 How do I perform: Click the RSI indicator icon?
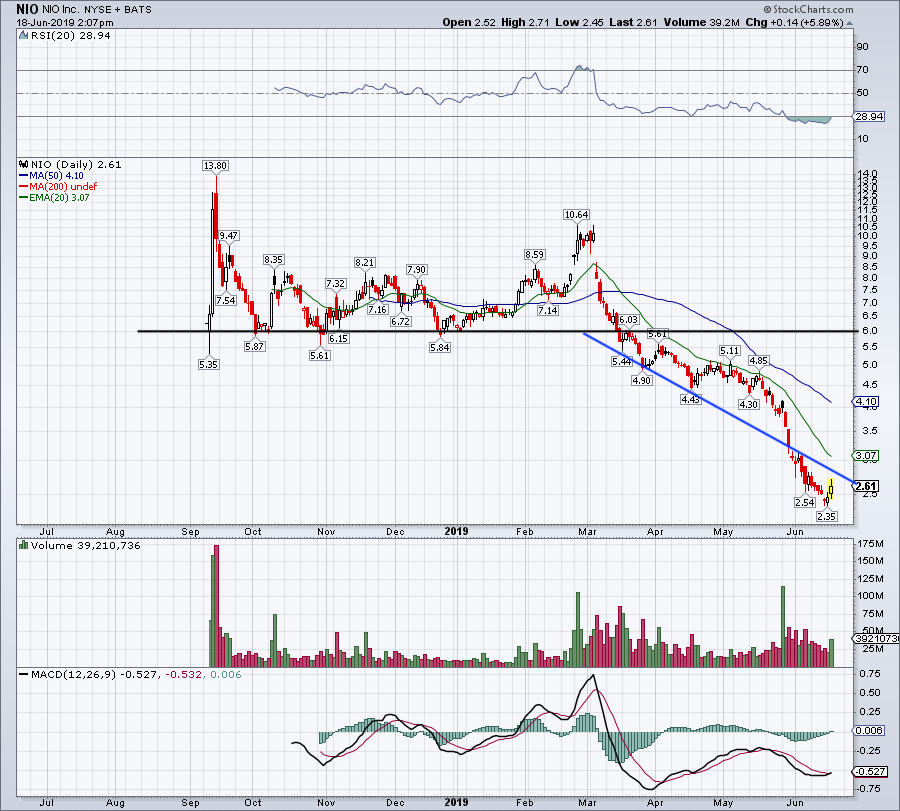(24, 36)
